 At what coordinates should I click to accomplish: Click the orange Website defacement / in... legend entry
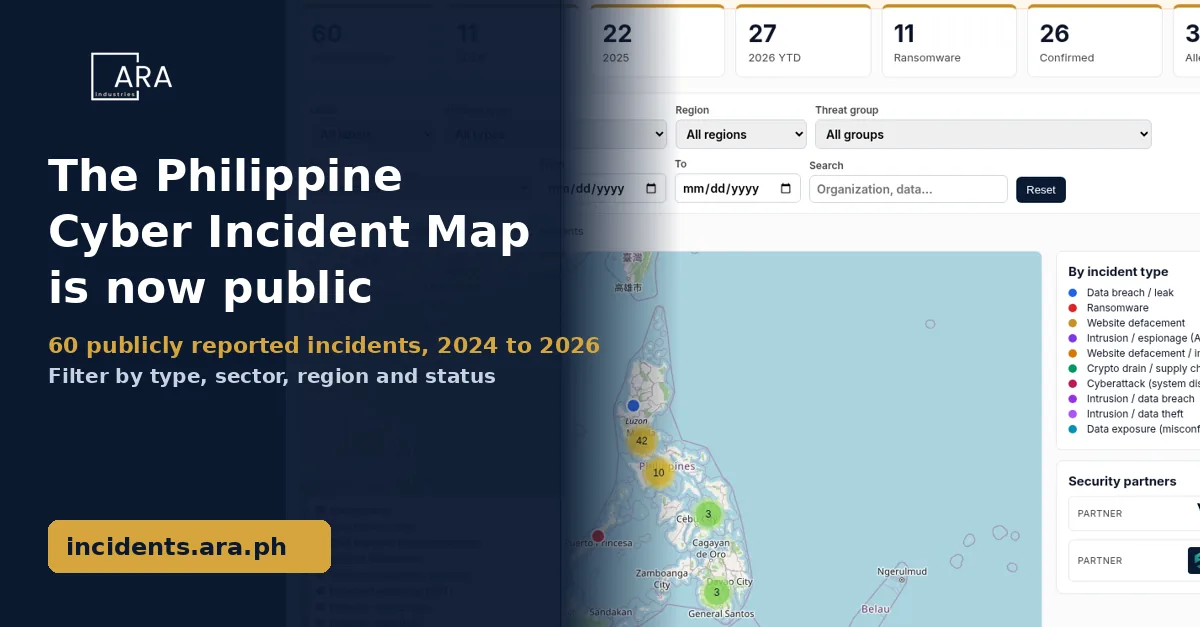point(1134,353)
